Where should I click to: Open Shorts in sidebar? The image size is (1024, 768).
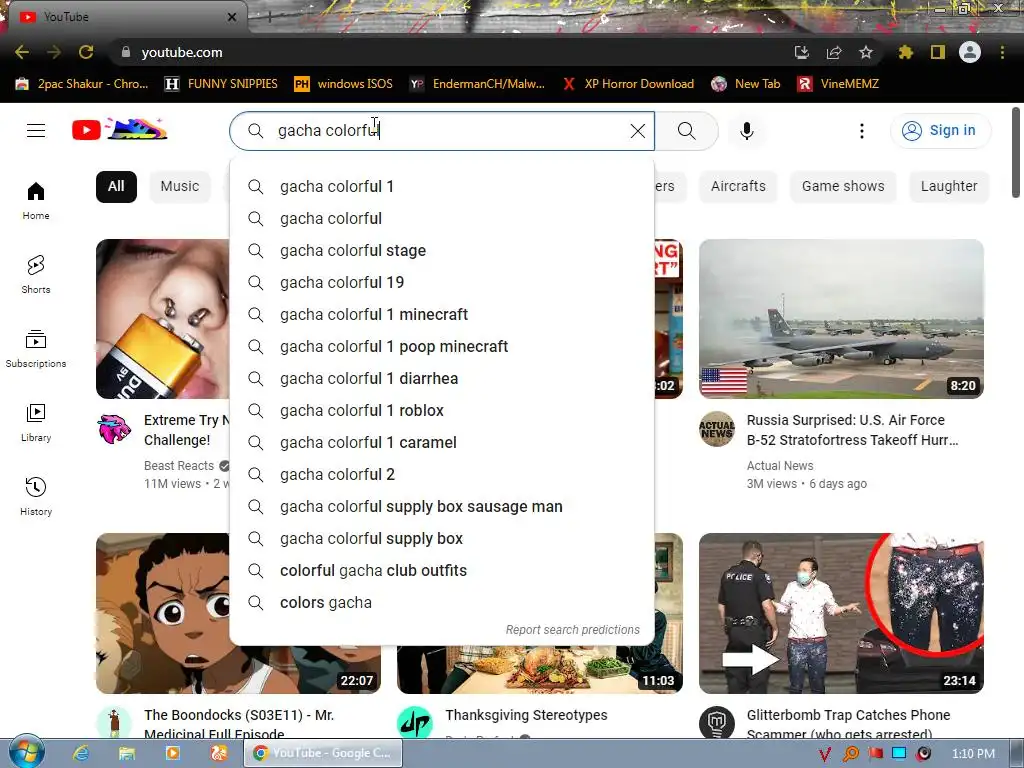click(36, 274)
